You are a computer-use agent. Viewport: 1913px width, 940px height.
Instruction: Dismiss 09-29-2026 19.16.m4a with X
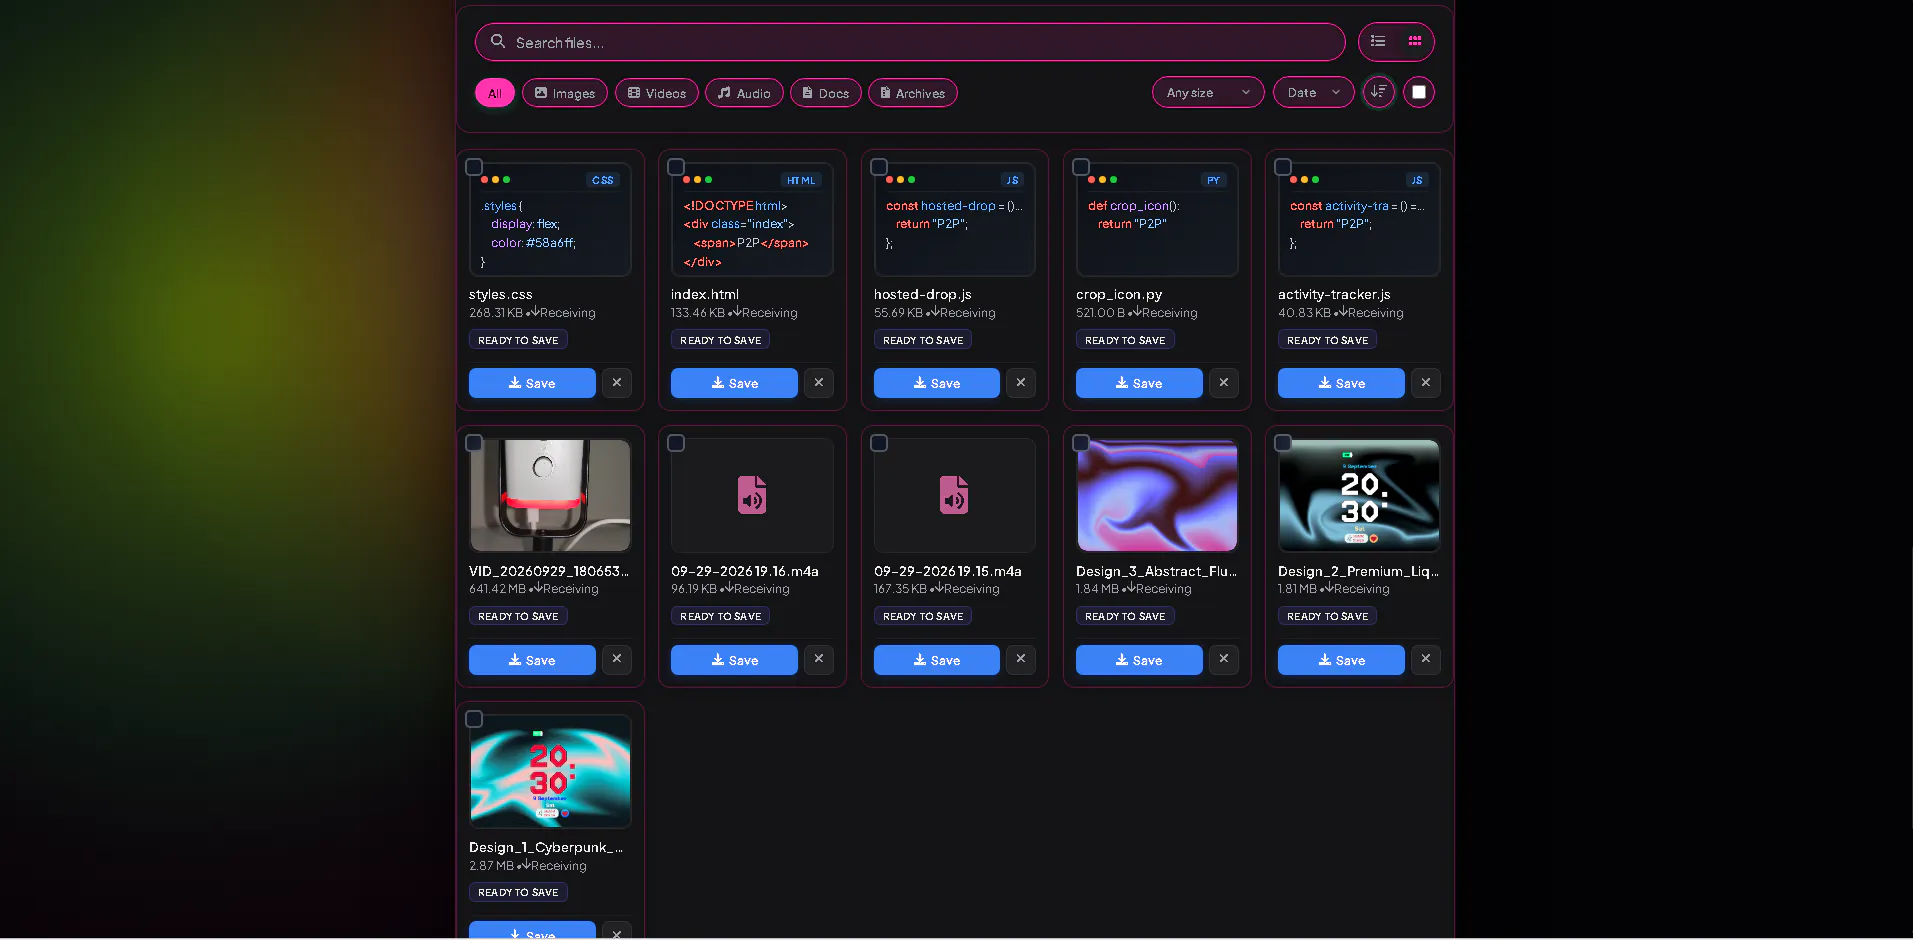[x=819, y=659]
